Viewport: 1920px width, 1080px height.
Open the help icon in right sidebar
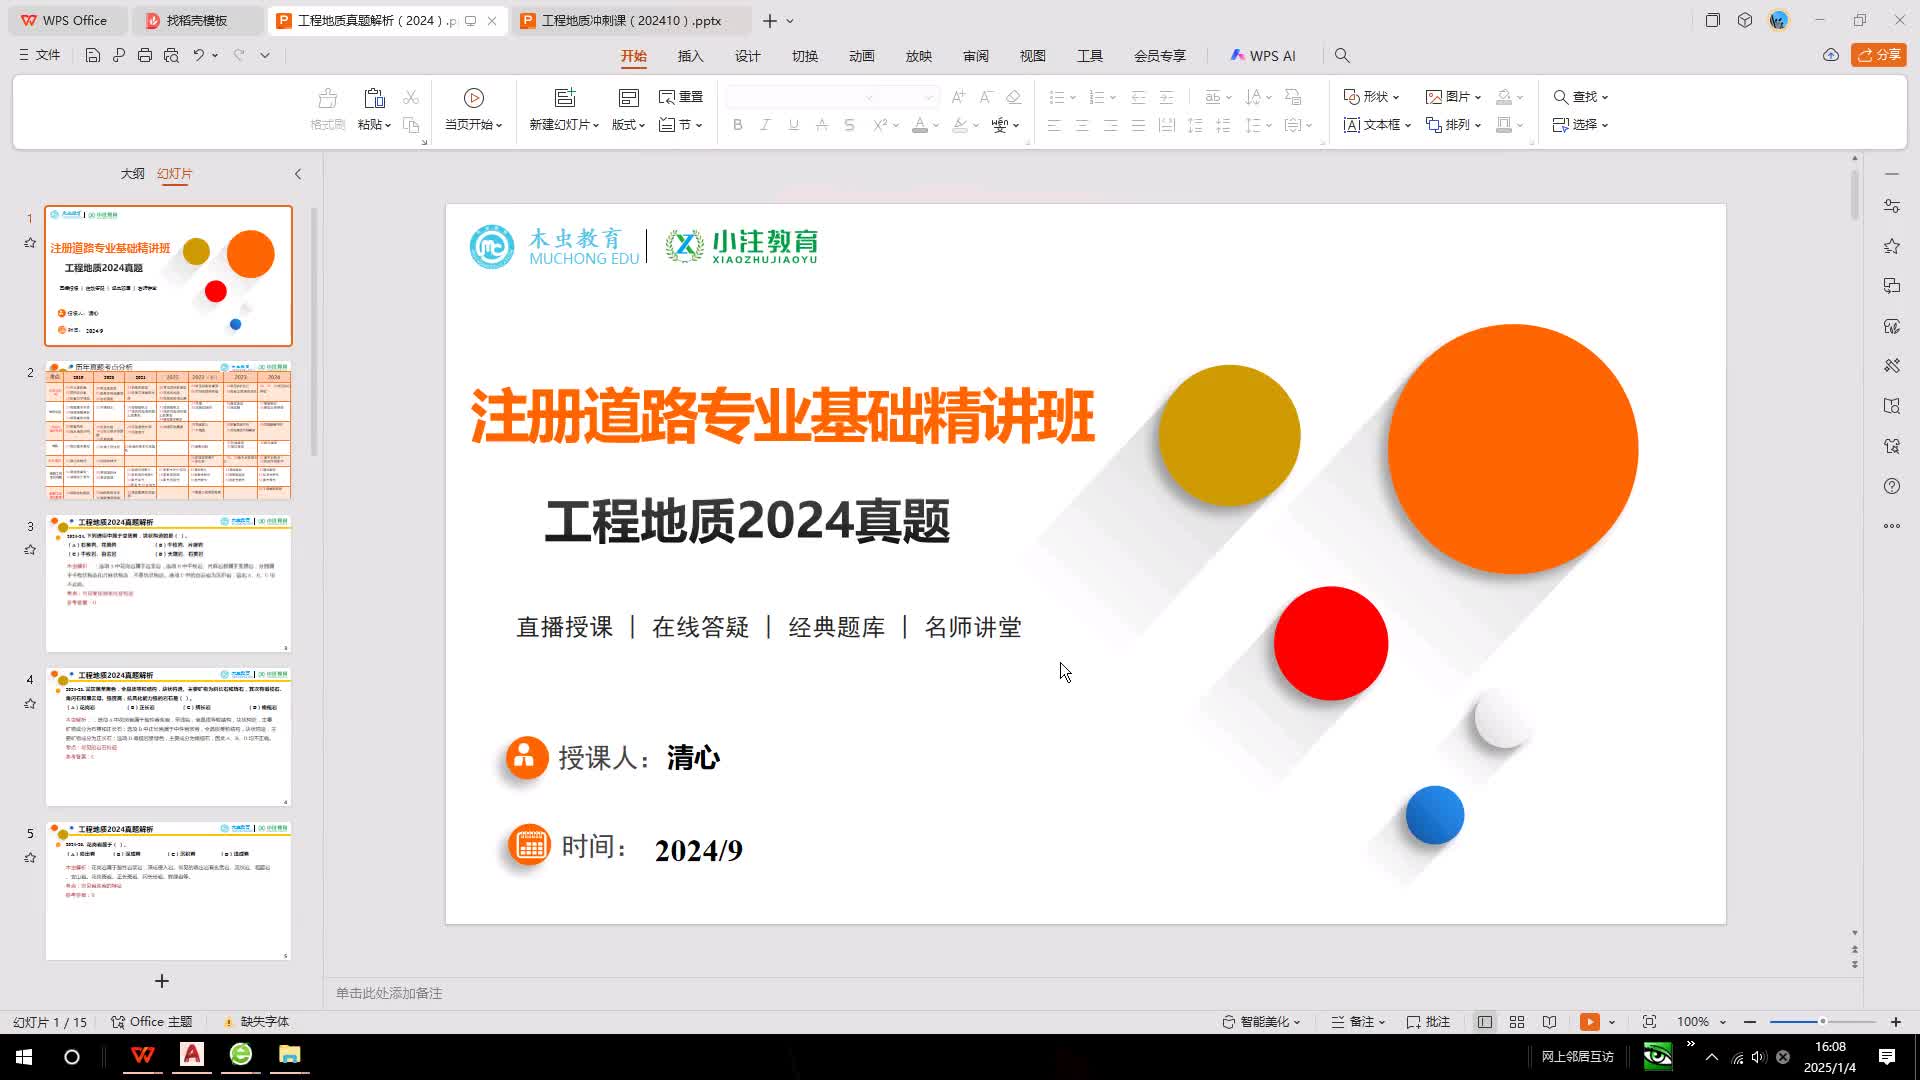coord(1891,486)
